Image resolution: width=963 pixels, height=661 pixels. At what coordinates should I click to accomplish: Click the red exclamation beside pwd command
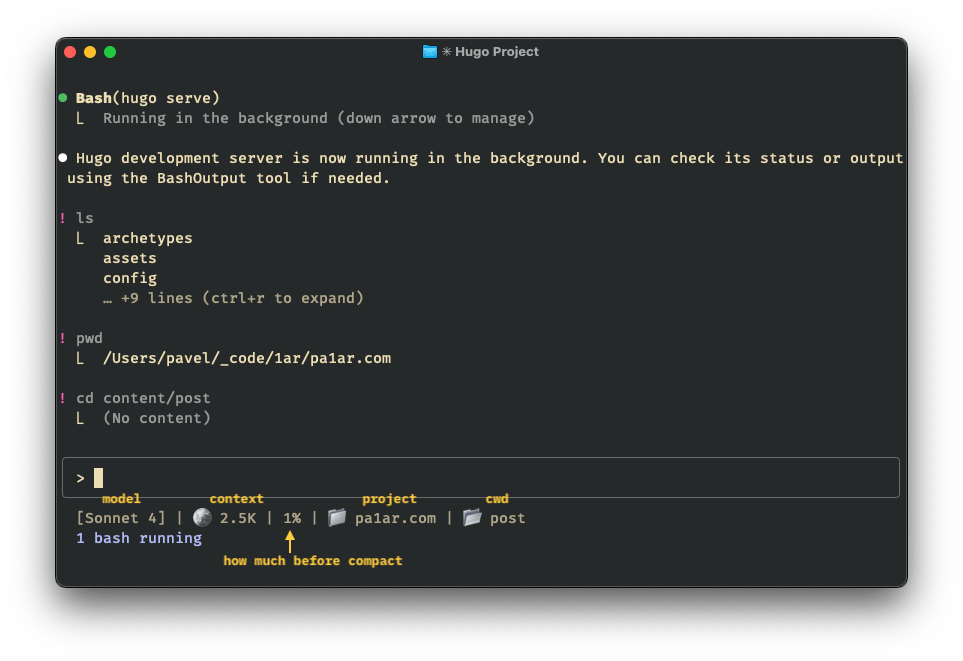tap(62, 337)
